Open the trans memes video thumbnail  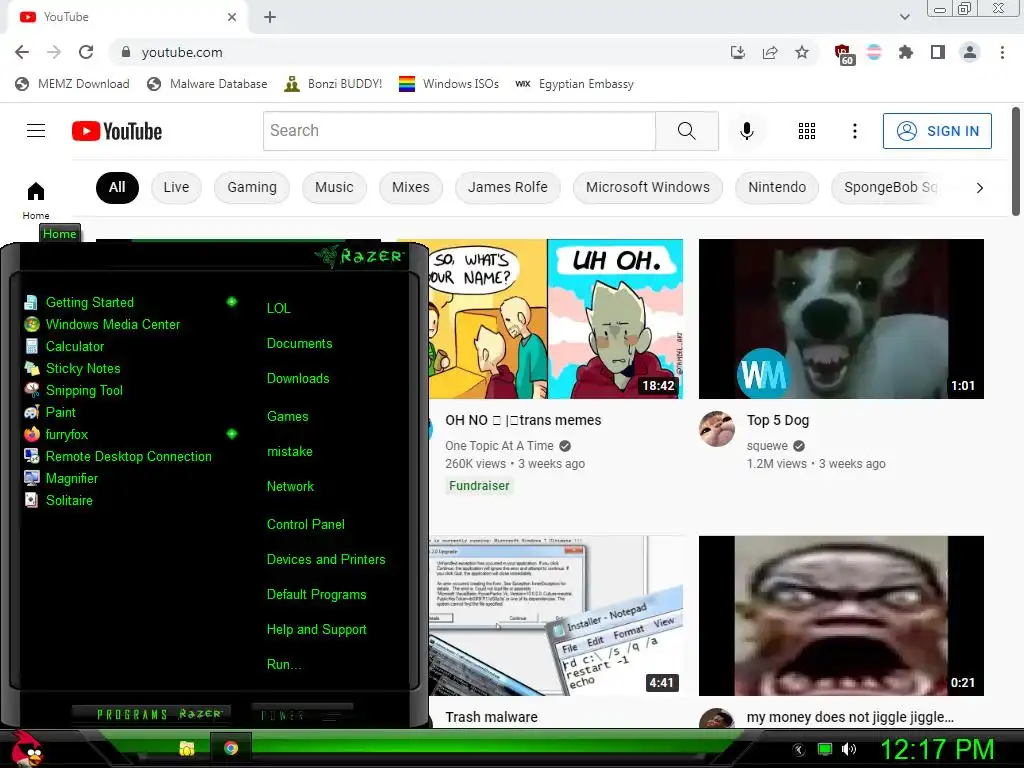click(x=556, y=319)
